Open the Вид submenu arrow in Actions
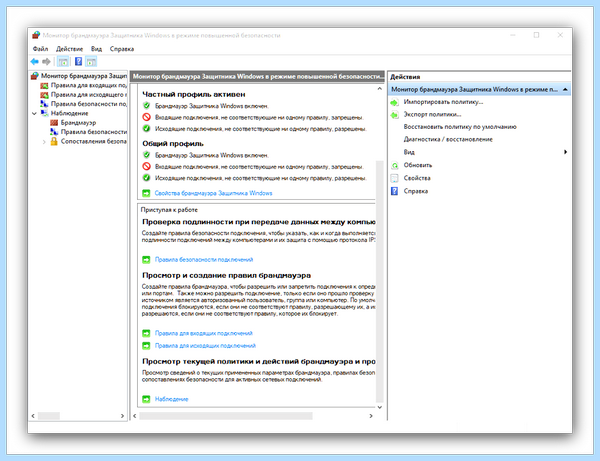Screen dimensions: 600x461 tap(565, 152)
